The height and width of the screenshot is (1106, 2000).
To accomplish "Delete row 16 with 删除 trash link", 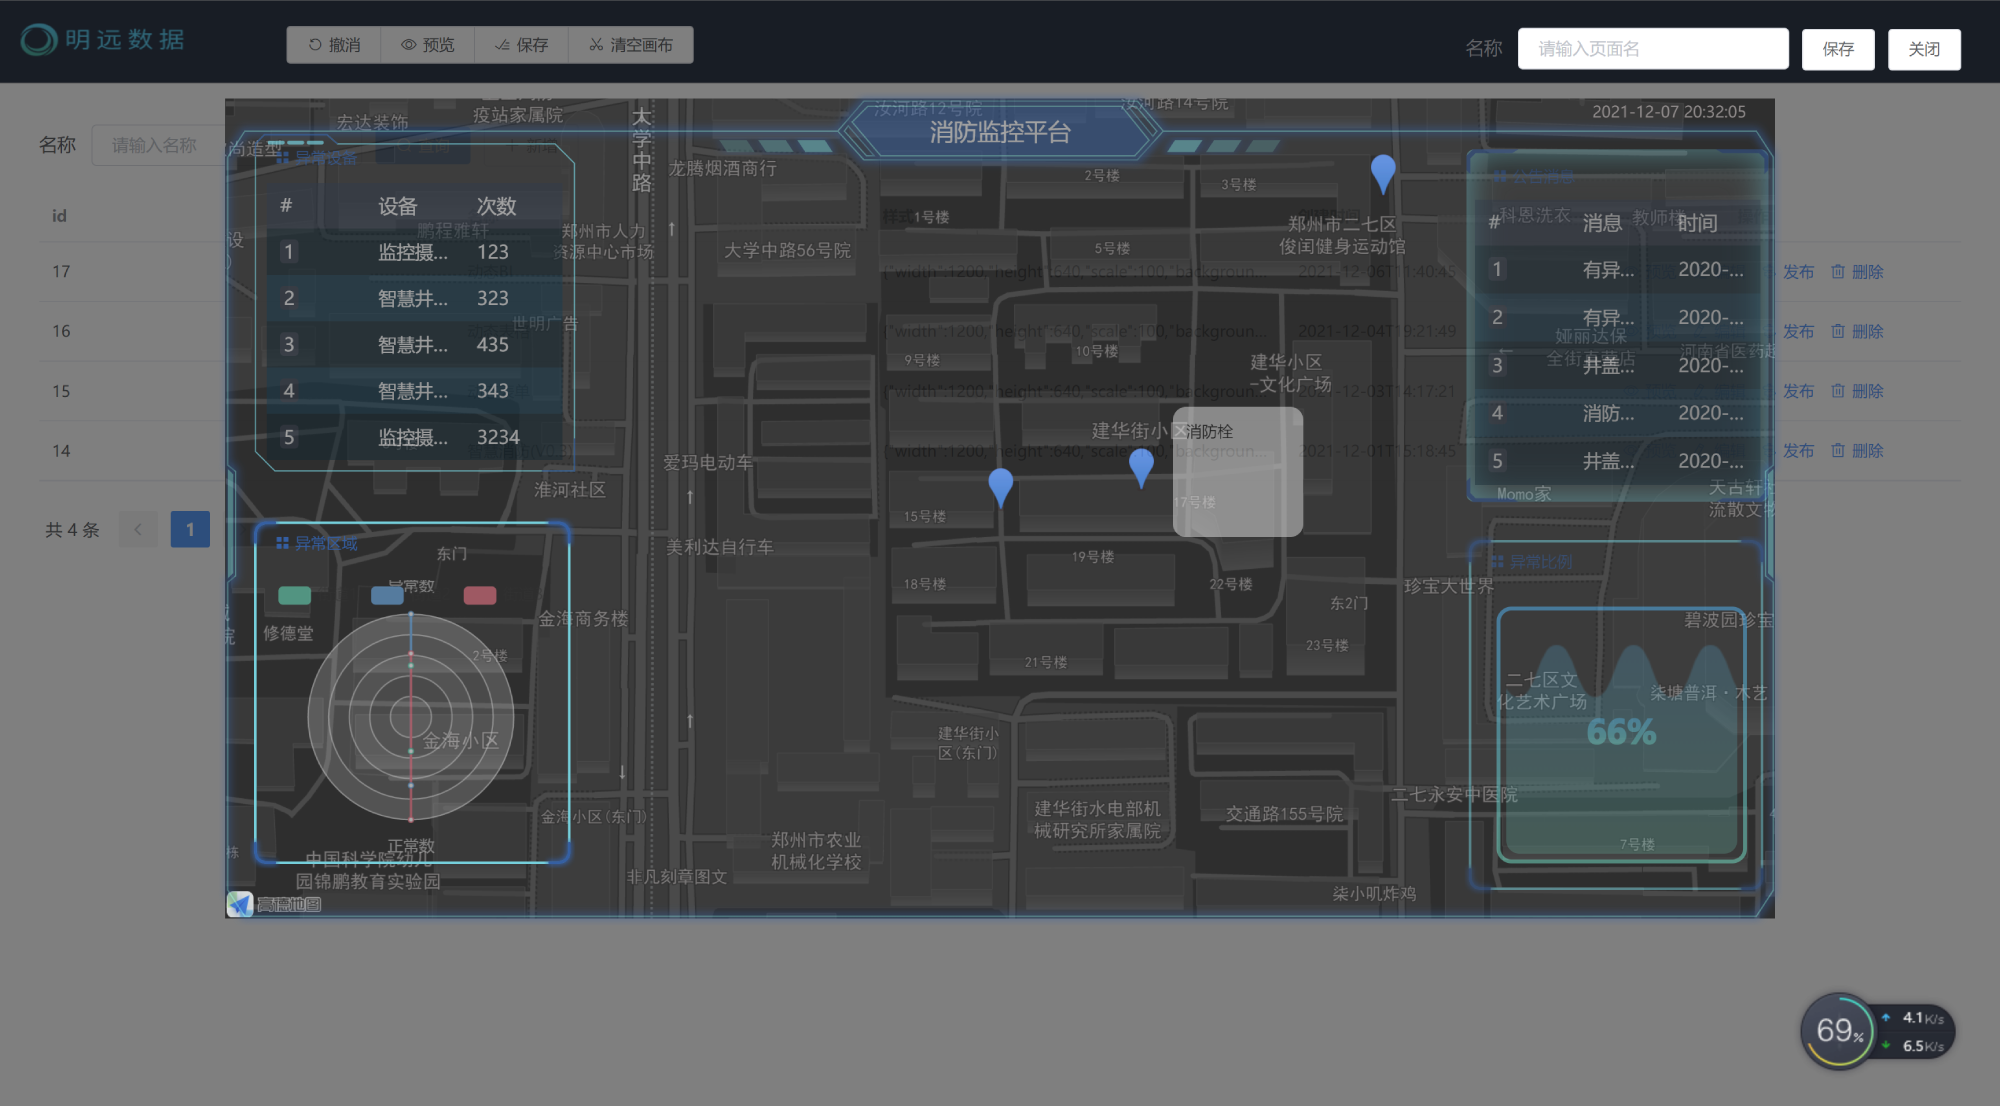I will coord(1857,331).
